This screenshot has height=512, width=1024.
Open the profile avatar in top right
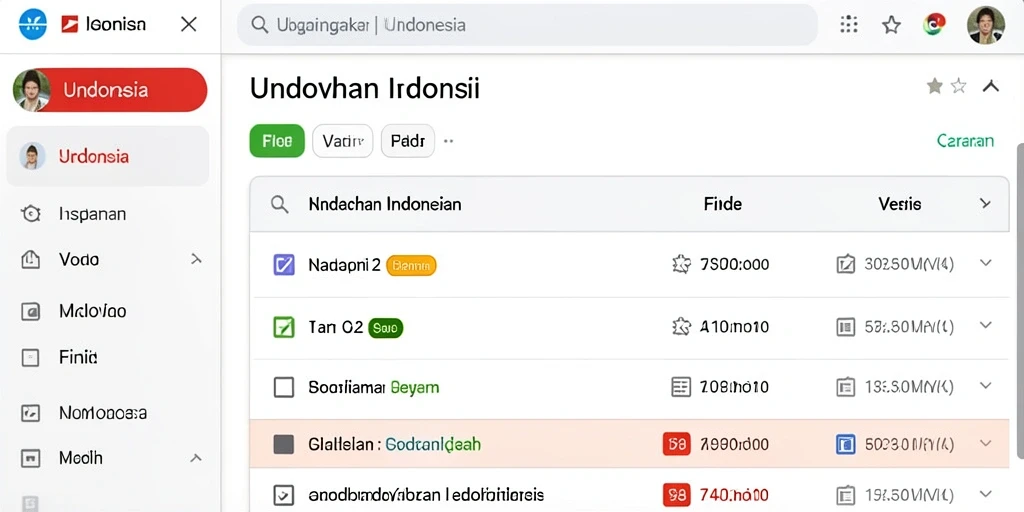(985, 25)
